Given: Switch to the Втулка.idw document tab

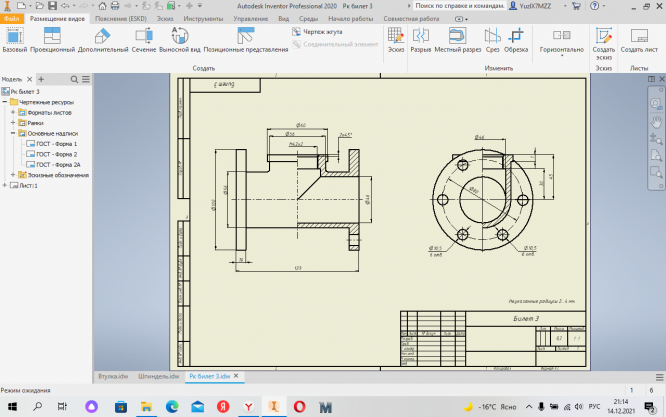Looking at the screenshot, I should tap(114, 377).
